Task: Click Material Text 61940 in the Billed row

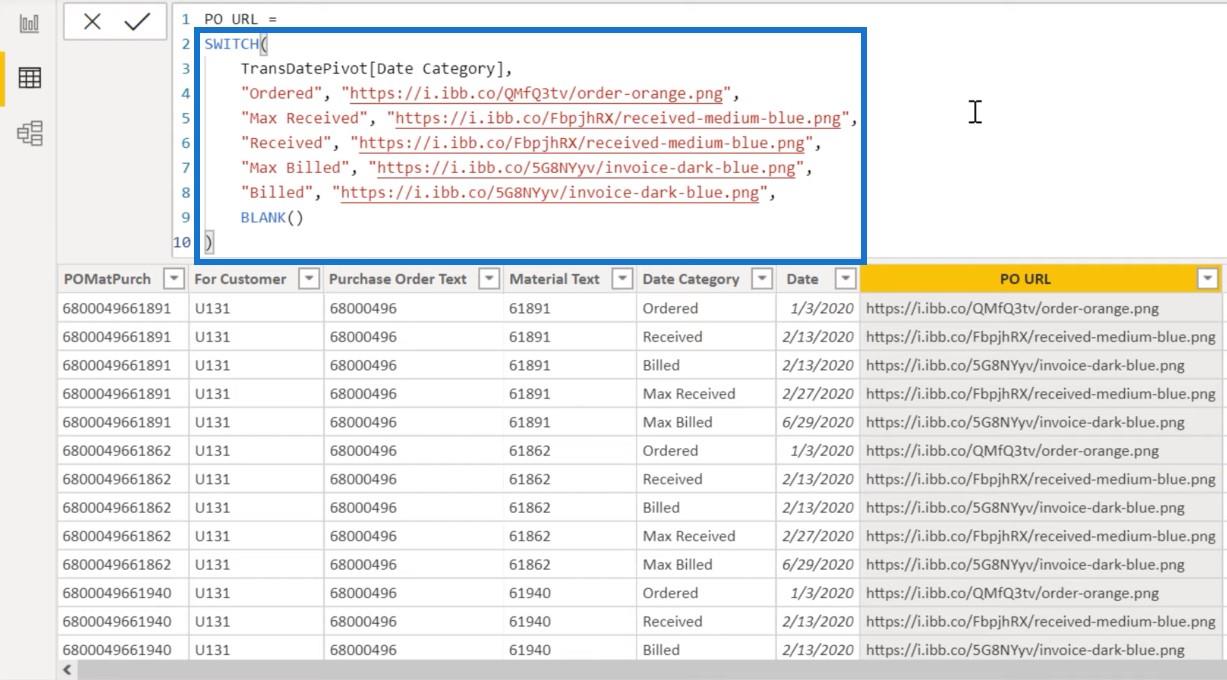Action: click(568, 650)
